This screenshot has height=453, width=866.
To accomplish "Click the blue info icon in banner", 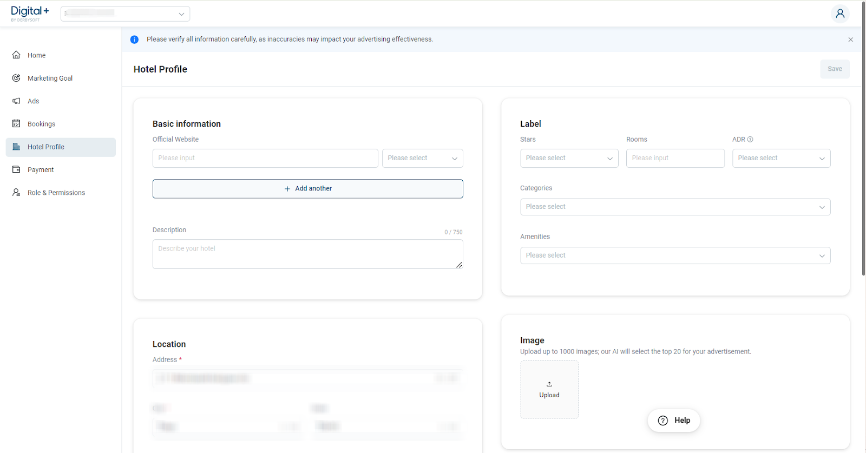I will click(134, 39).
